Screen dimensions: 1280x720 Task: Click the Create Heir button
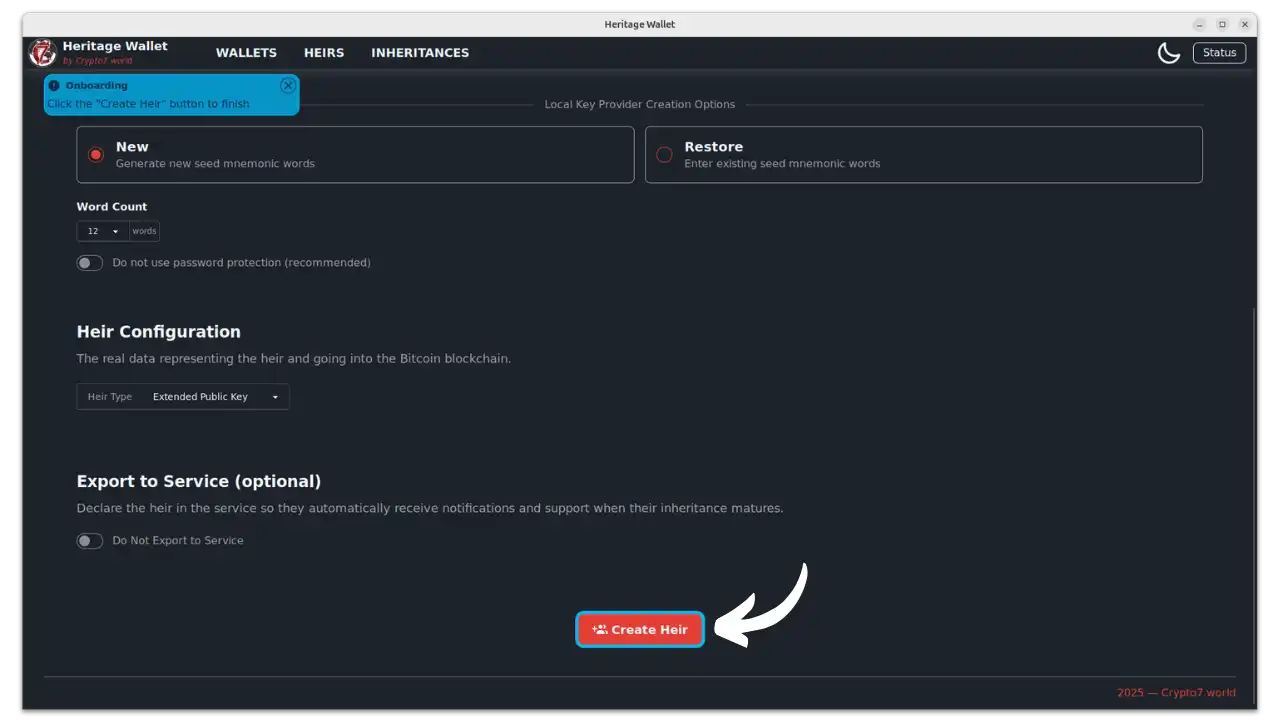[640, 629]
